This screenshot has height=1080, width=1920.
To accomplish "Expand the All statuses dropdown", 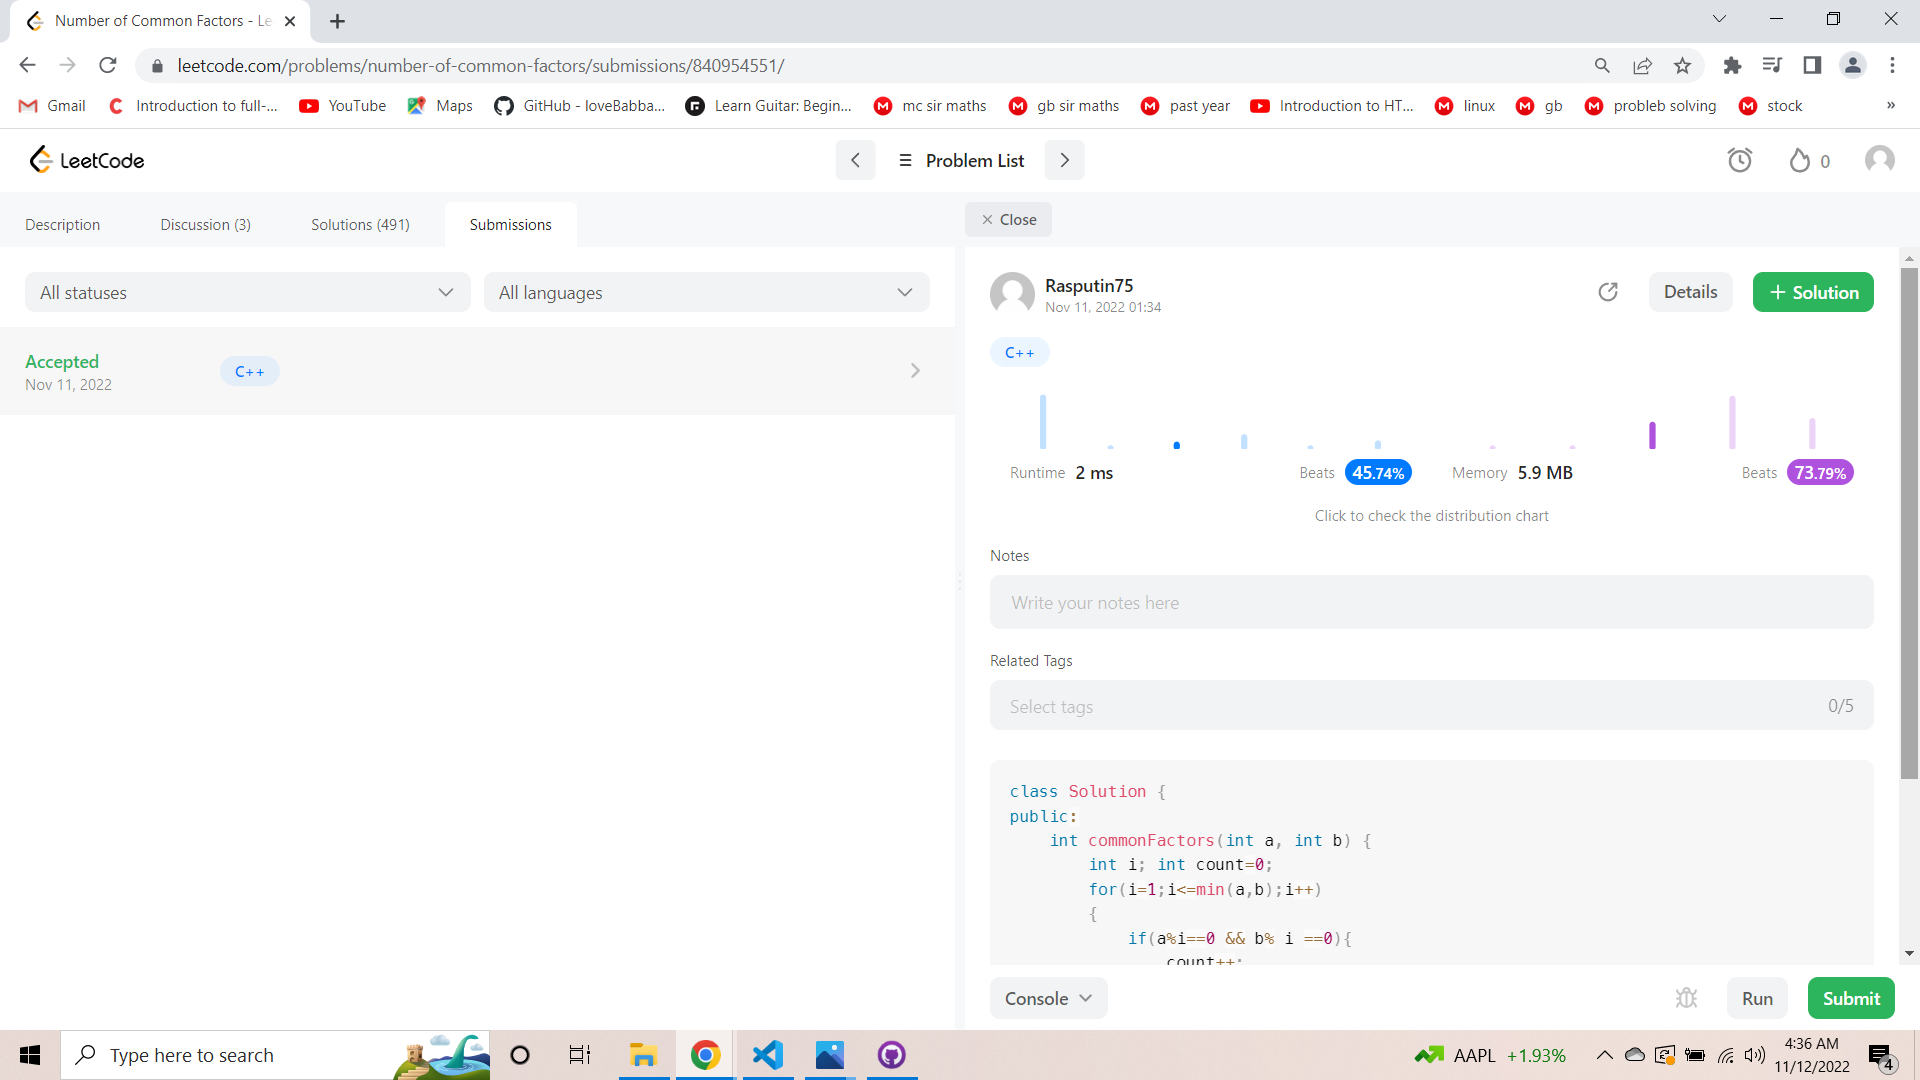I will coord(247,292).
